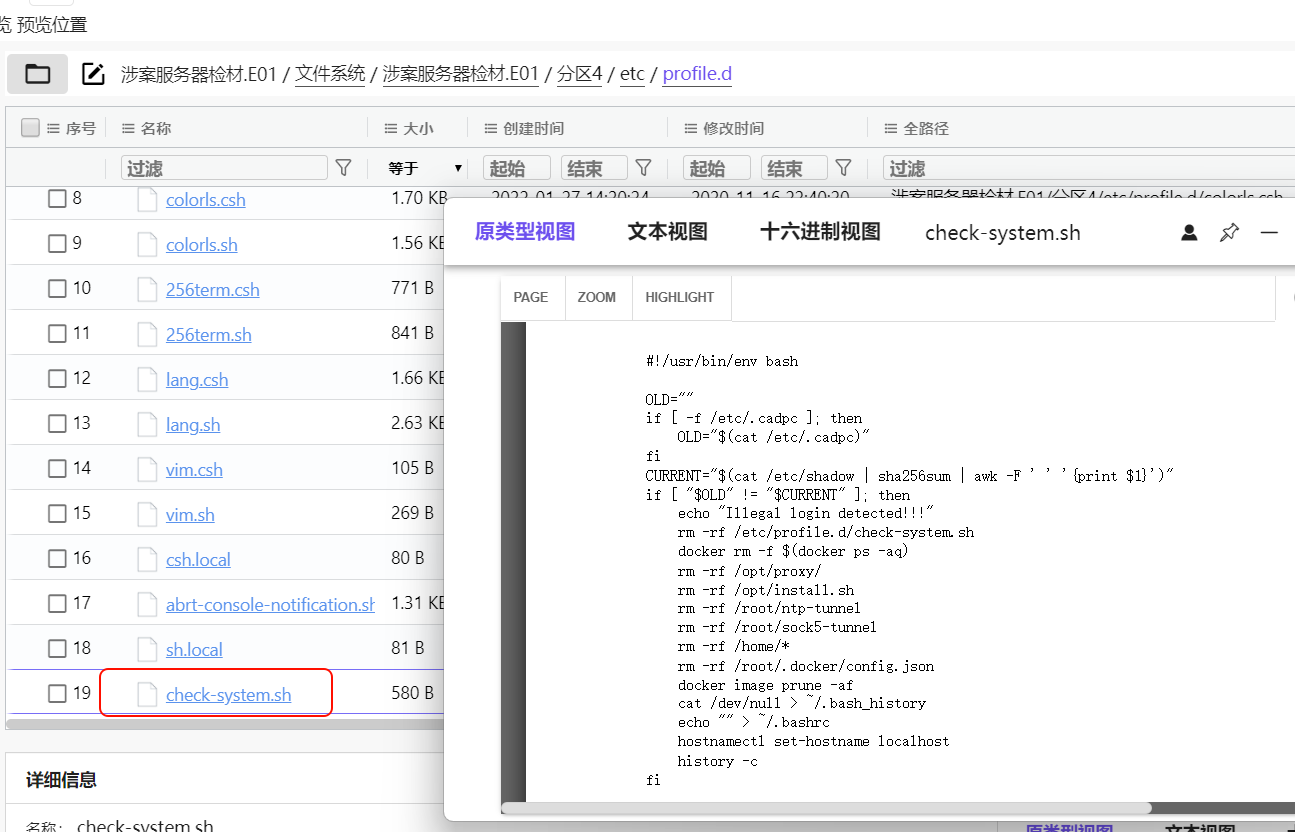Navigate to profile.d breadcrumb
The height and width of the screenshot is (832, 1295).
tap(697, 74)
